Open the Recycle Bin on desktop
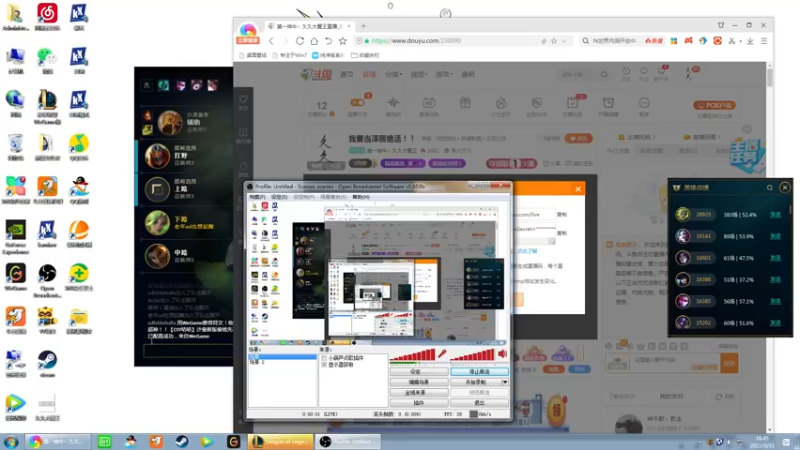The image size is (800, 450). 16,147
